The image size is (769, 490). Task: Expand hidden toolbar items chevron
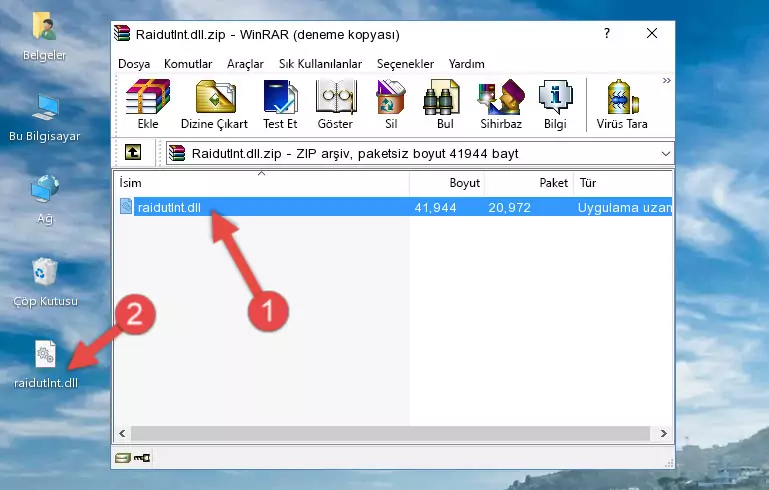(x=666, y=80)
